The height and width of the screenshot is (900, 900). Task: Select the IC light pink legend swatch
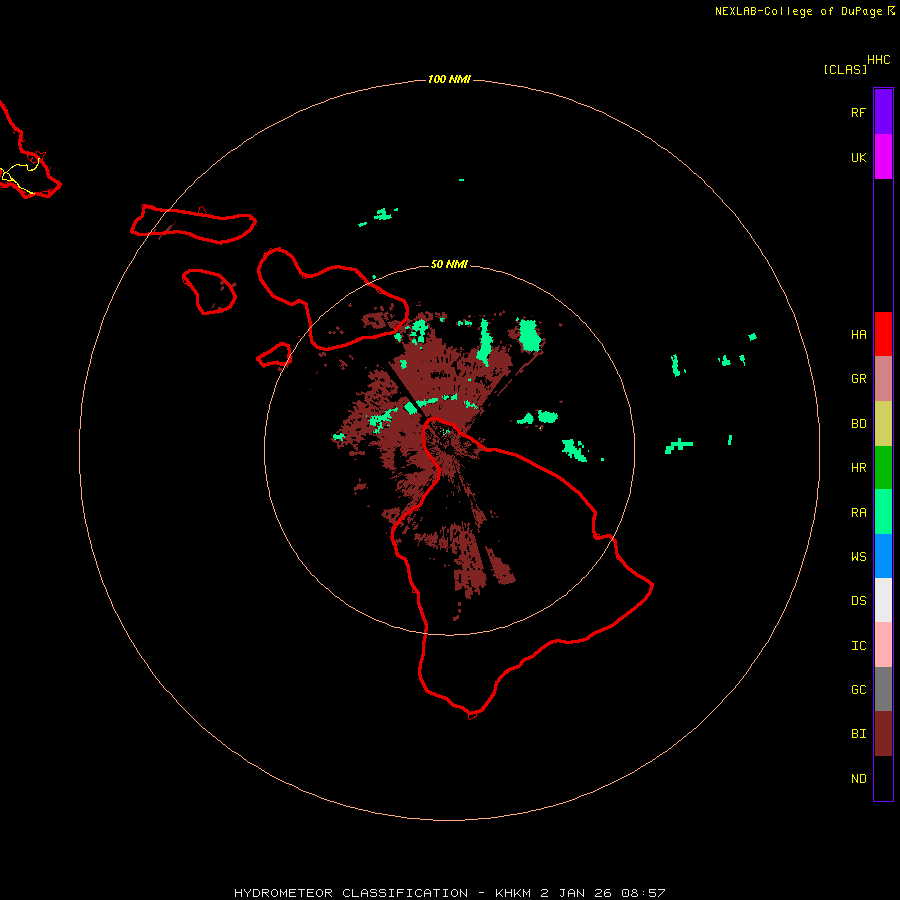883,645
